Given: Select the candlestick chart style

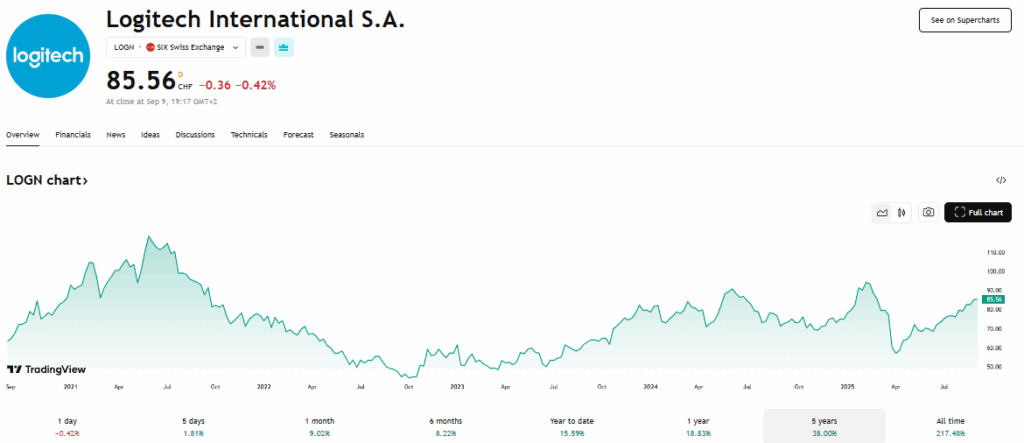Looking at the screenshot, I should pyautogui.click(x=902, y=212).
